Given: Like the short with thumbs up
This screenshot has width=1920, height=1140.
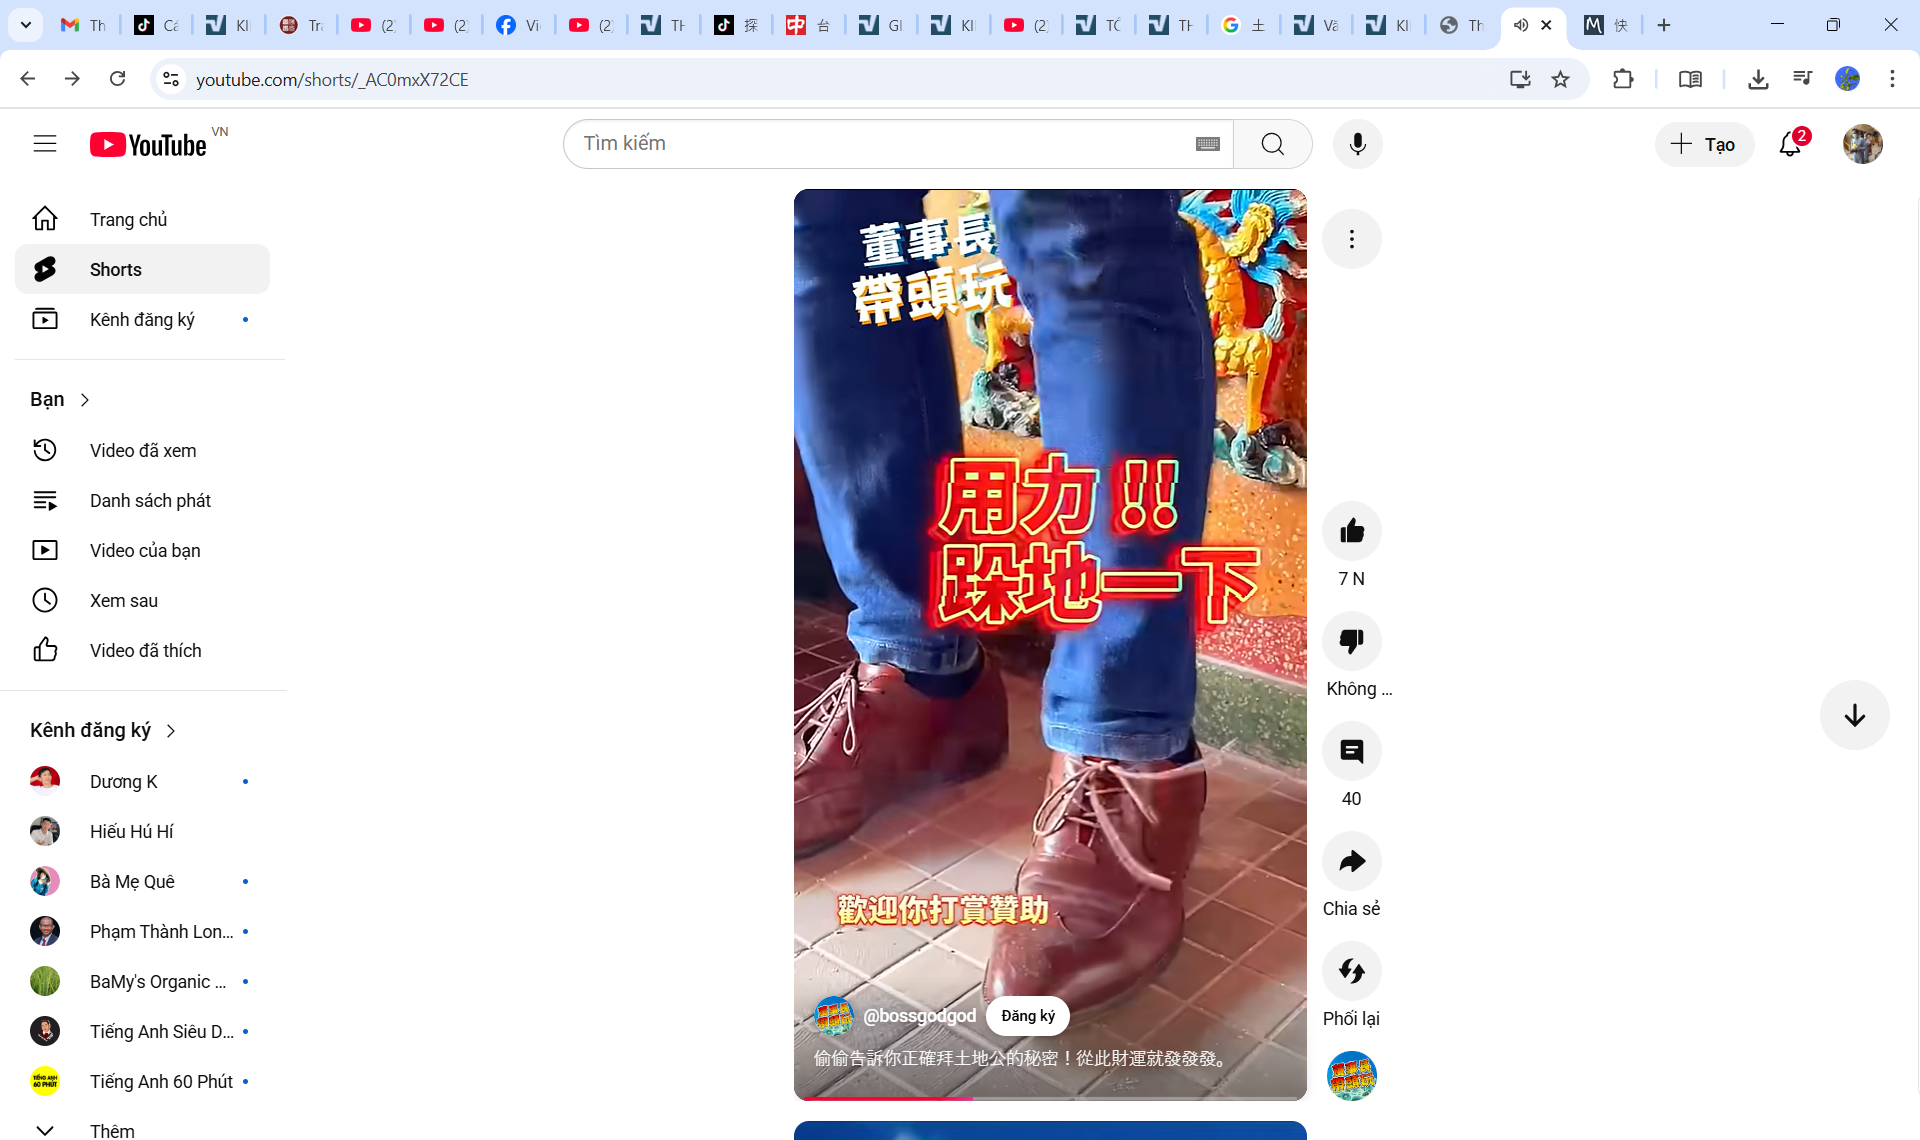Looking at the screenshot, I should (1351, 531).
